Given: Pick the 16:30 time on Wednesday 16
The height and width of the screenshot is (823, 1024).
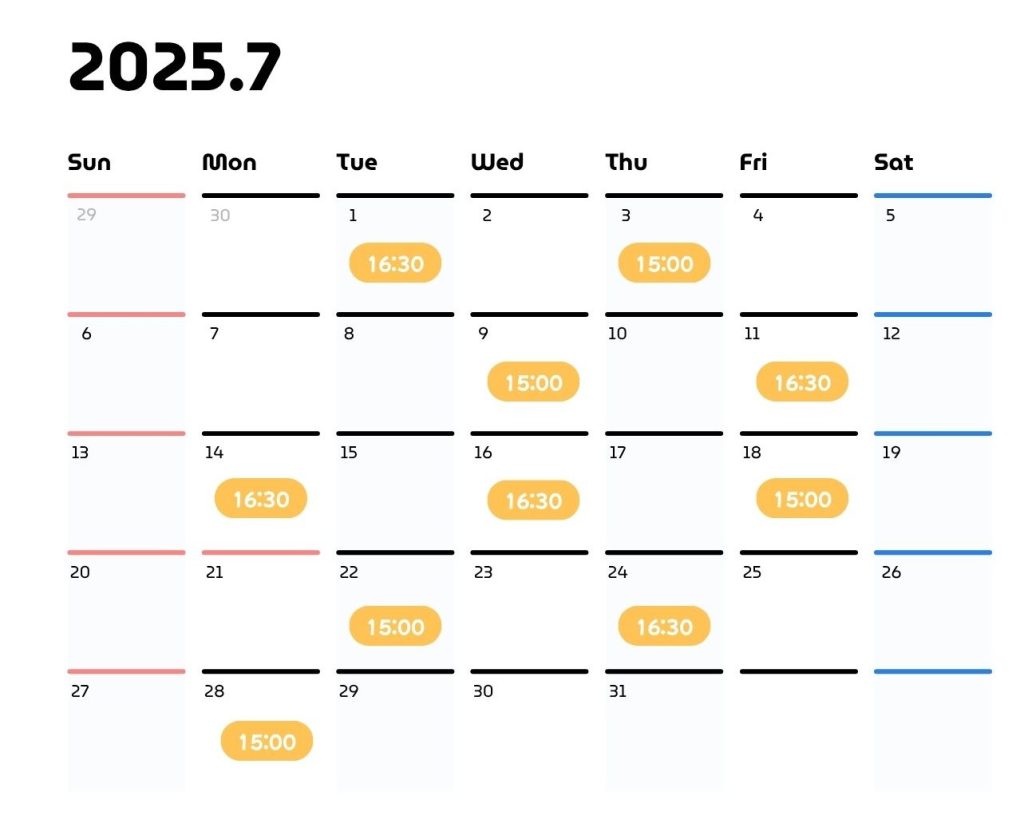Looking at the screenshot, I should pyautogui.click(x=533, y=500).
